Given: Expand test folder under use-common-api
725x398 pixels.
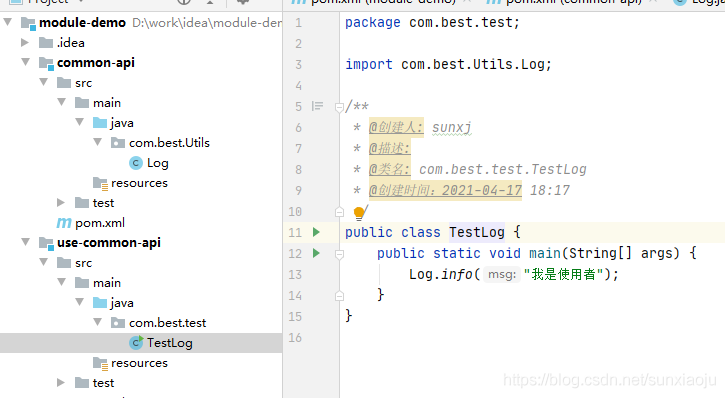Looking at the screenshot, I should [x=61, y=383].
